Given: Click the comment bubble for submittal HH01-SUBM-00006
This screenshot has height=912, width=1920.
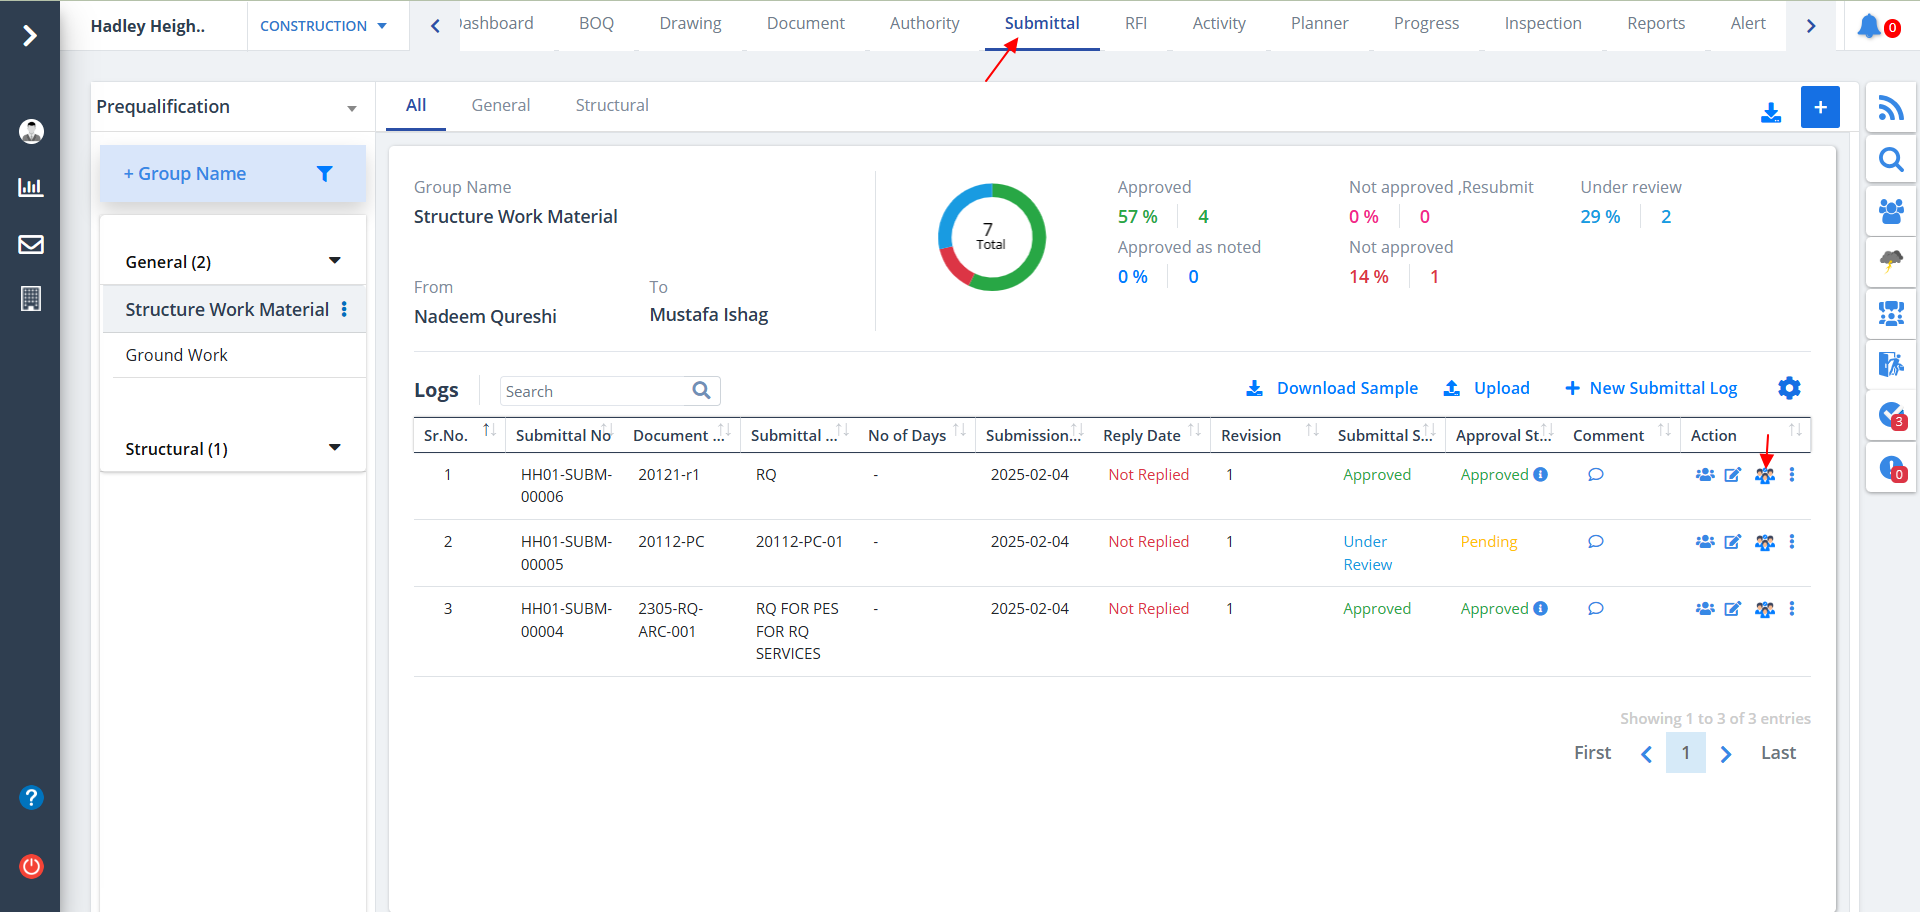Looking at the screenshot, I should 1595,475.
